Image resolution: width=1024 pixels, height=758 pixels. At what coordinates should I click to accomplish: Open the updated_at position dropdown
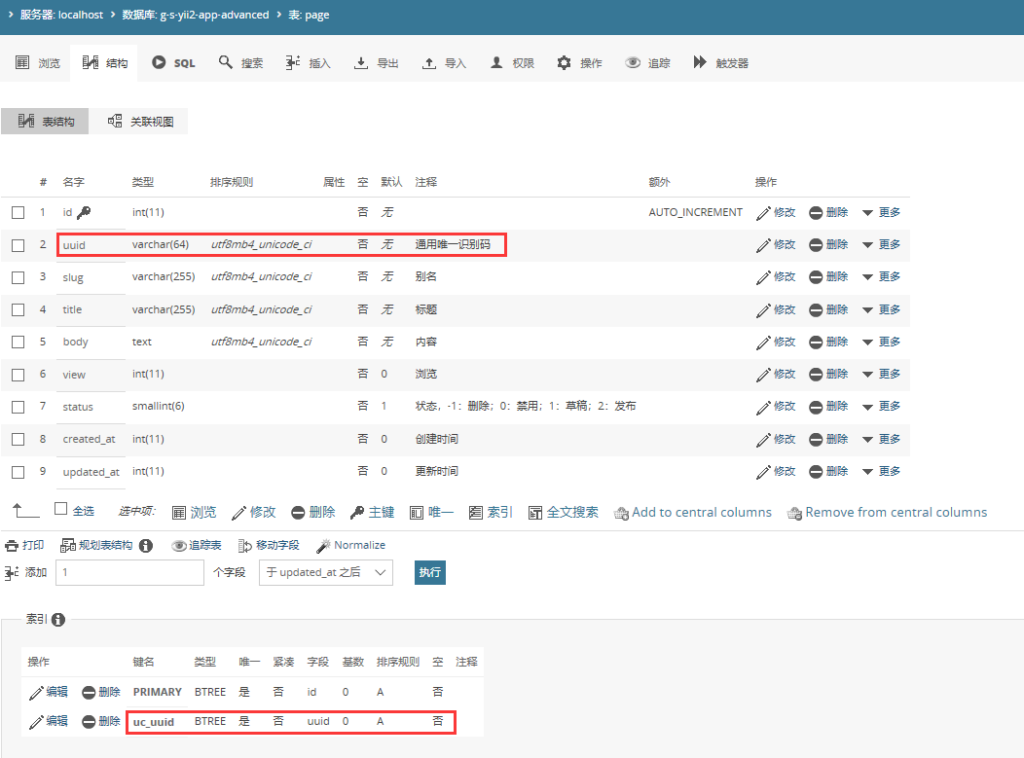point(326,573)
